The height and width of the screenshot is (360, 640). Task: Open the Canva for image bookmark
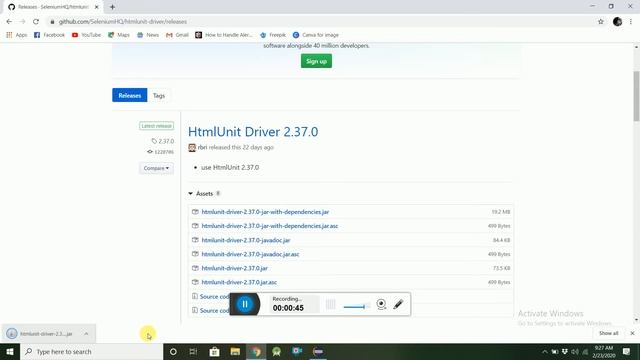(316, 35)
